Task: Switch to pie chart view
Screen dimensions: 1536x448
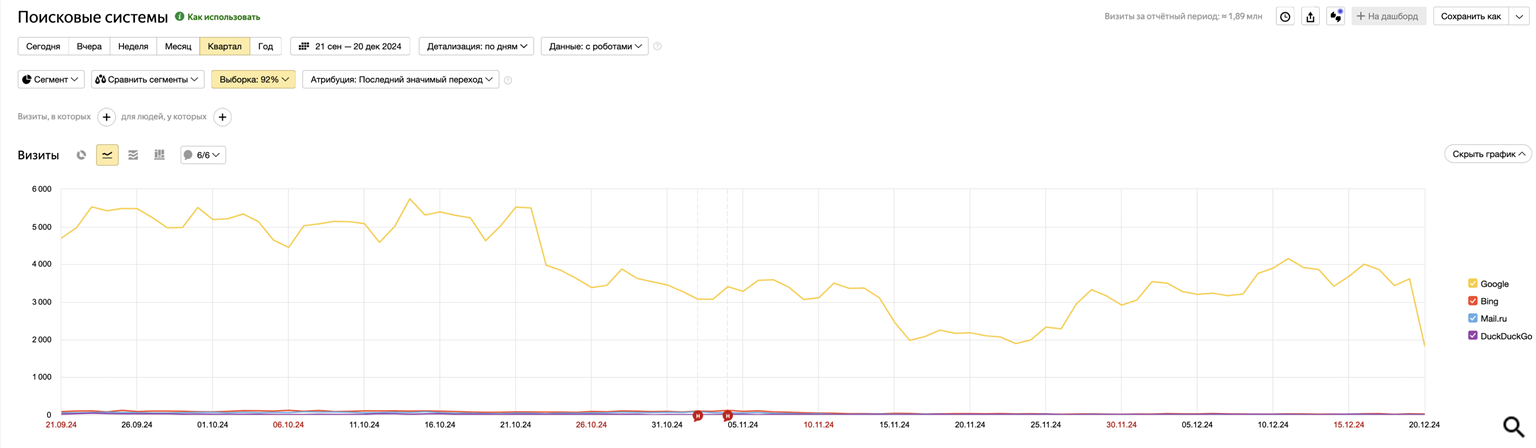Action: (x=82, y=155)
